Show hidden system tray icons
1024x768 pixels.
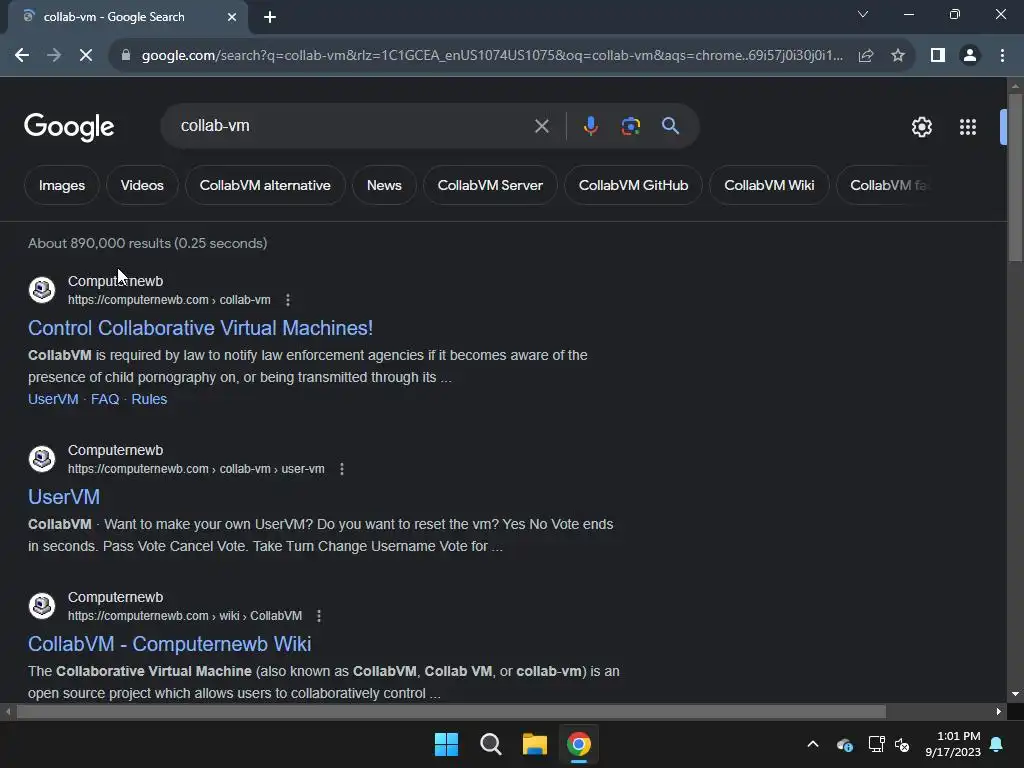(x=813, y=744)
